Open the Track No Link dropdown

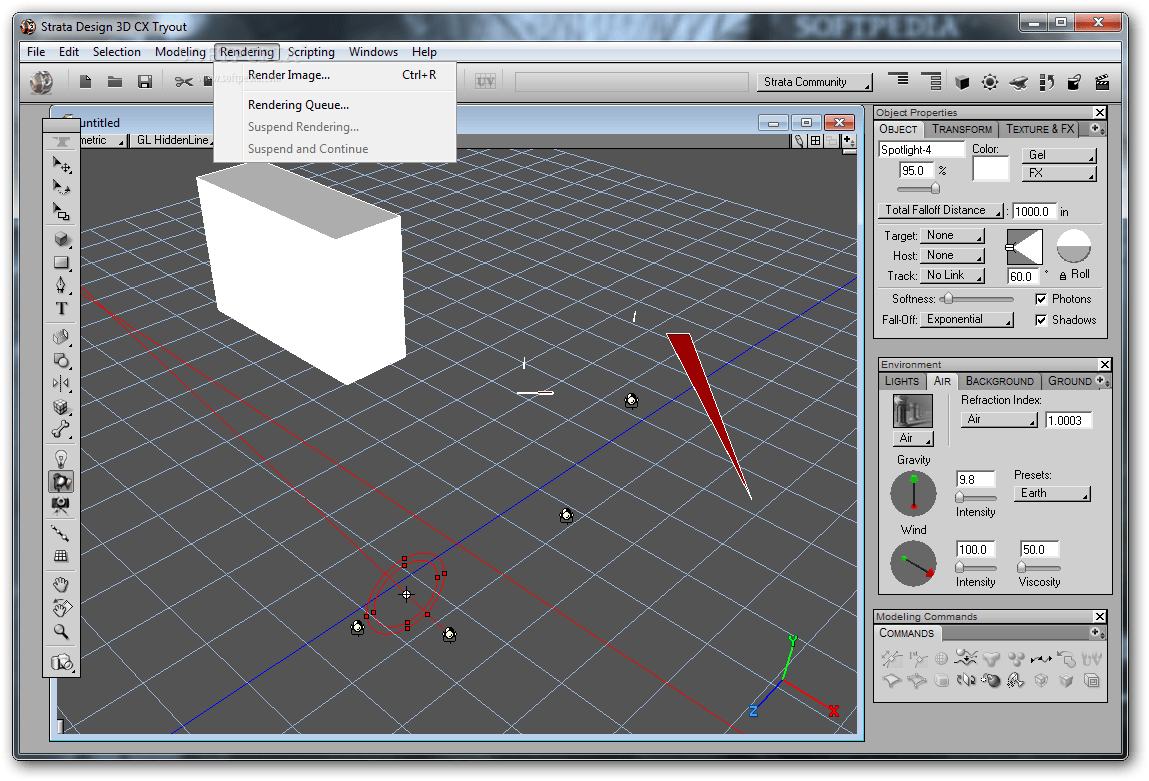[x=953, y=275]
